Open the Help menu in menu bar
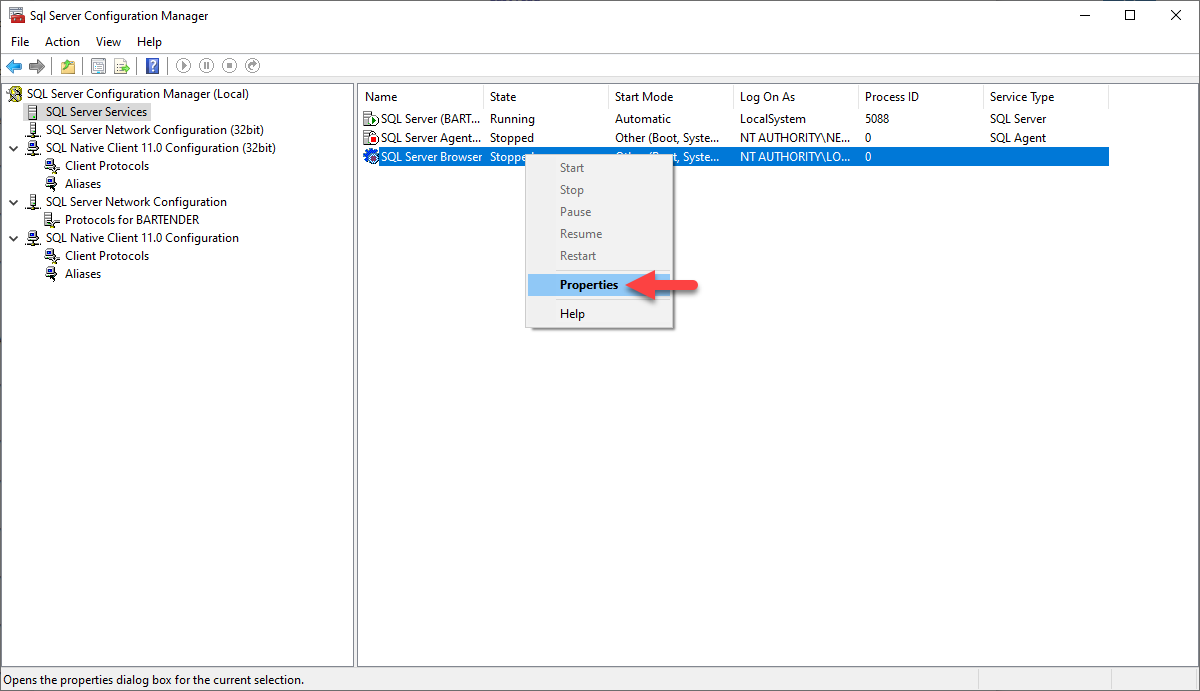The height and width of the screenshot is (691, 1200). coord(149,42)
